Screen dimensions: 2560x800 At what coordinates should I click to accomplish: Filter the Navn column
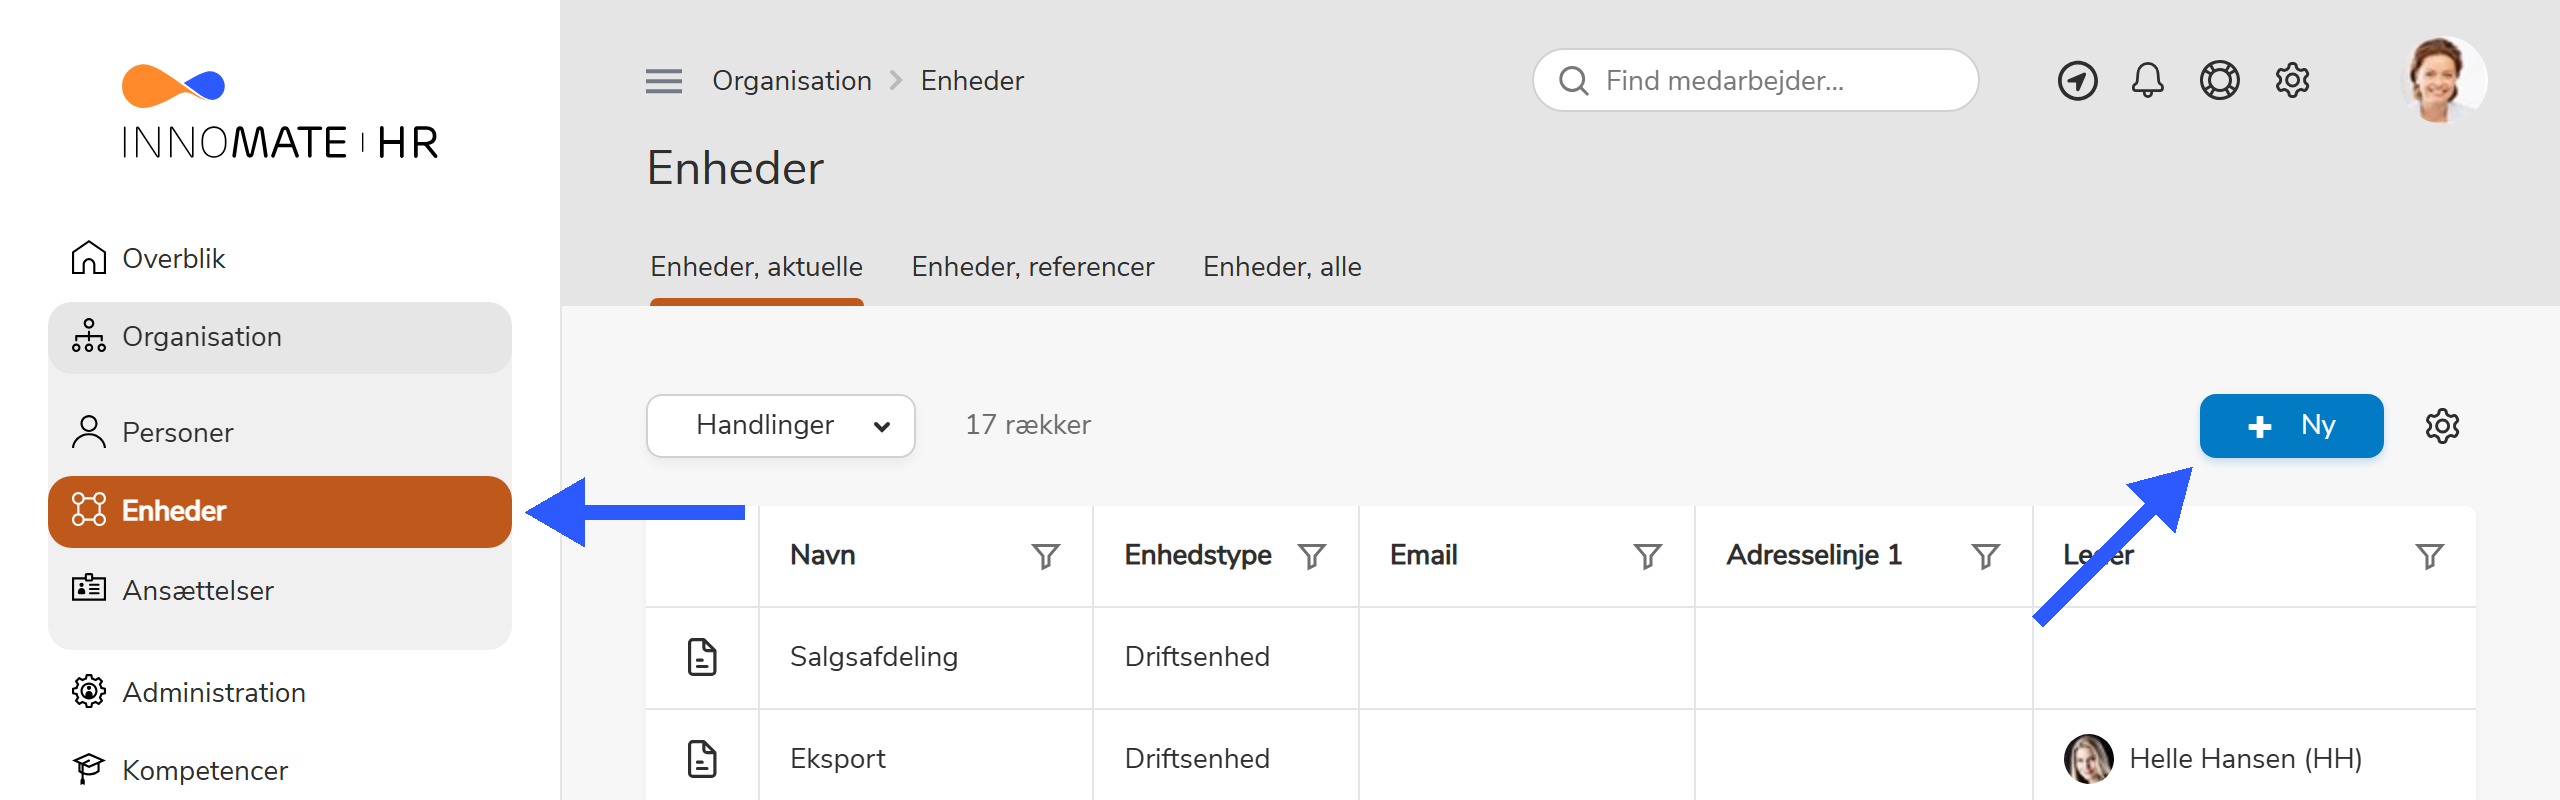coord(1045,556)
